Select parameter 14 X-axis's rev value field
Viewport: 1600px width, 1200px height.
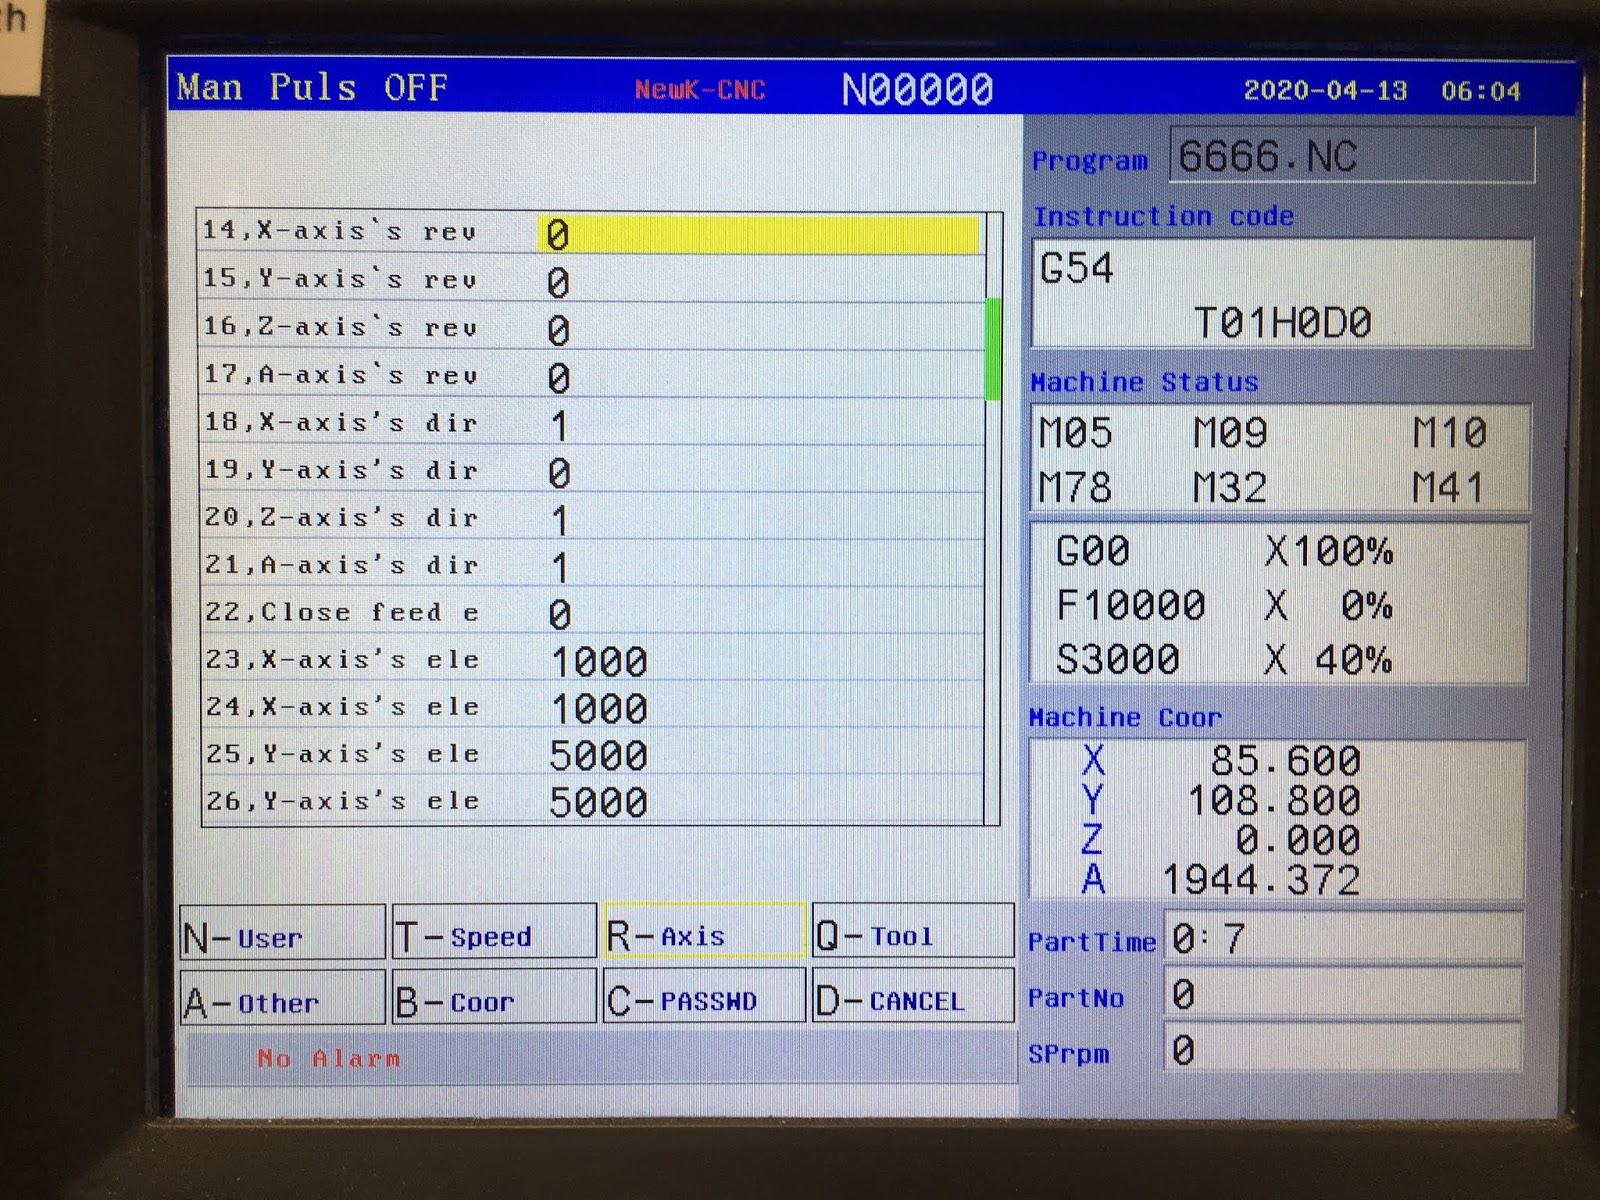click(760, 234)
